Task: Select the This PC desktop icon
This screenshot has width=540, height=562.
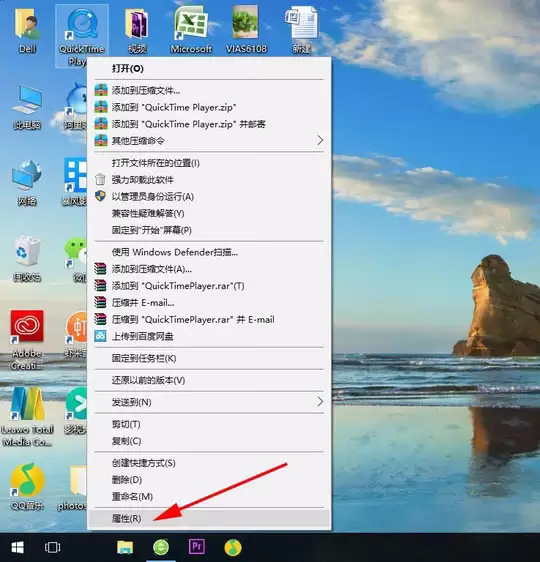Action: [x=27, y=107]
